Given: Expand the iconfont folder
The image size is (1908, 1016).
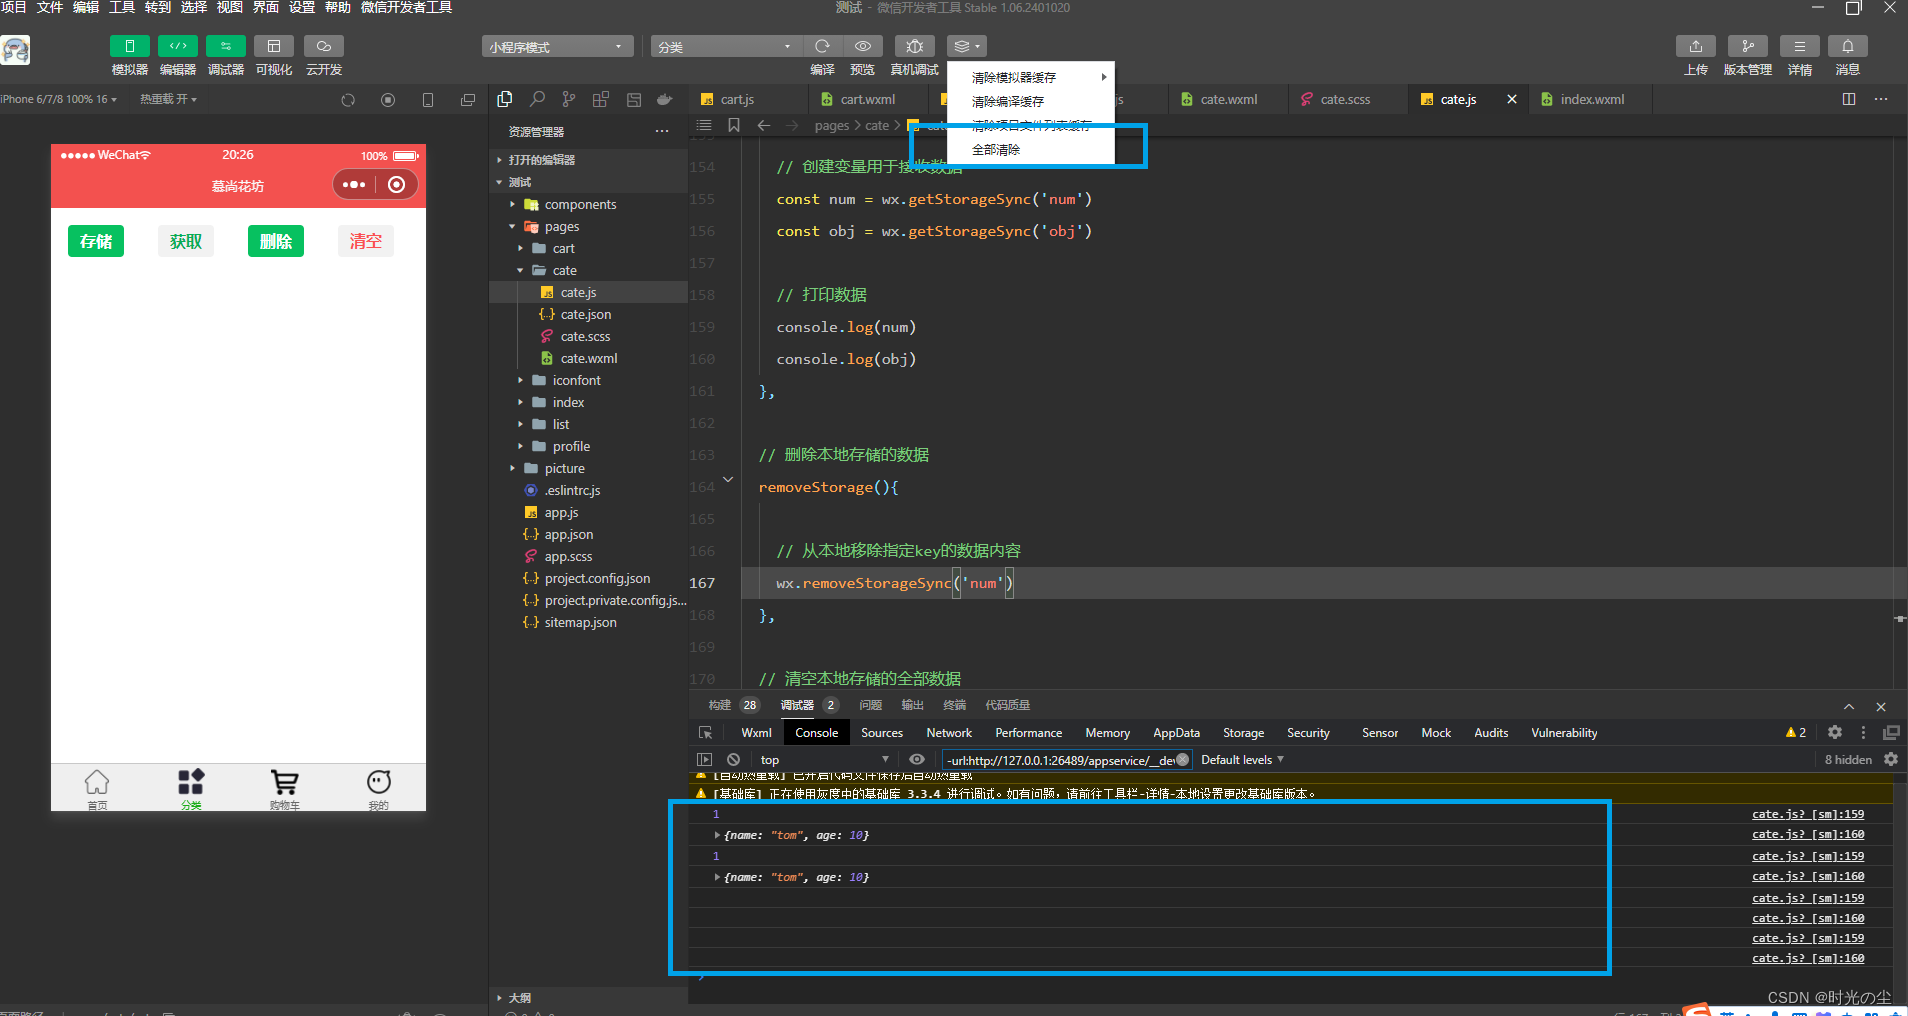Looking at the screenshot, I should [x=588, y=380].
